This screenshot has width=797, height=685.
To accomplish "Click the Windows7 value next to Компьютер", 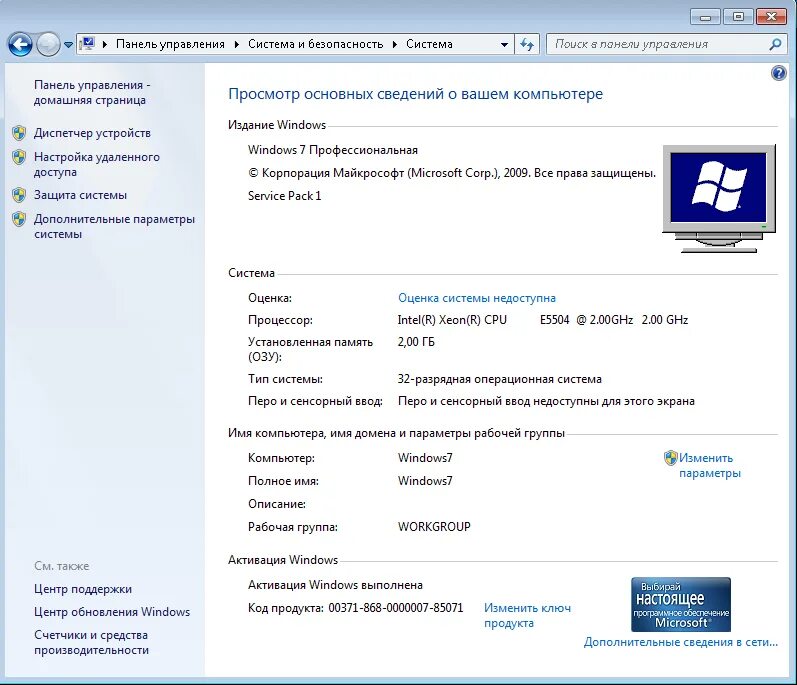I will (x=425, y=458).
